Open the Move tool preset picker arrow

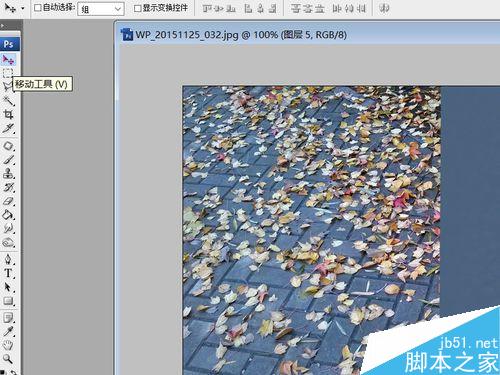click(23, 8)
